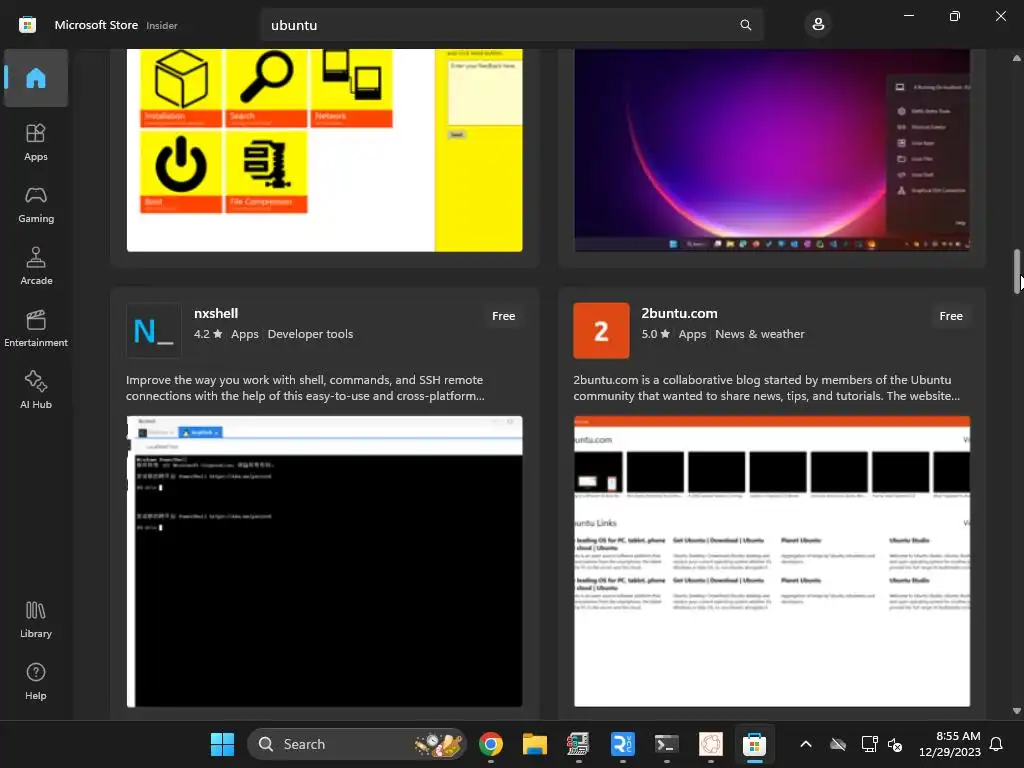Open the purple wallpaper app screenshot
Image resolution: width=1024 pixels, height=768 pixels.
pyautogui.click(x=772, y=150)
